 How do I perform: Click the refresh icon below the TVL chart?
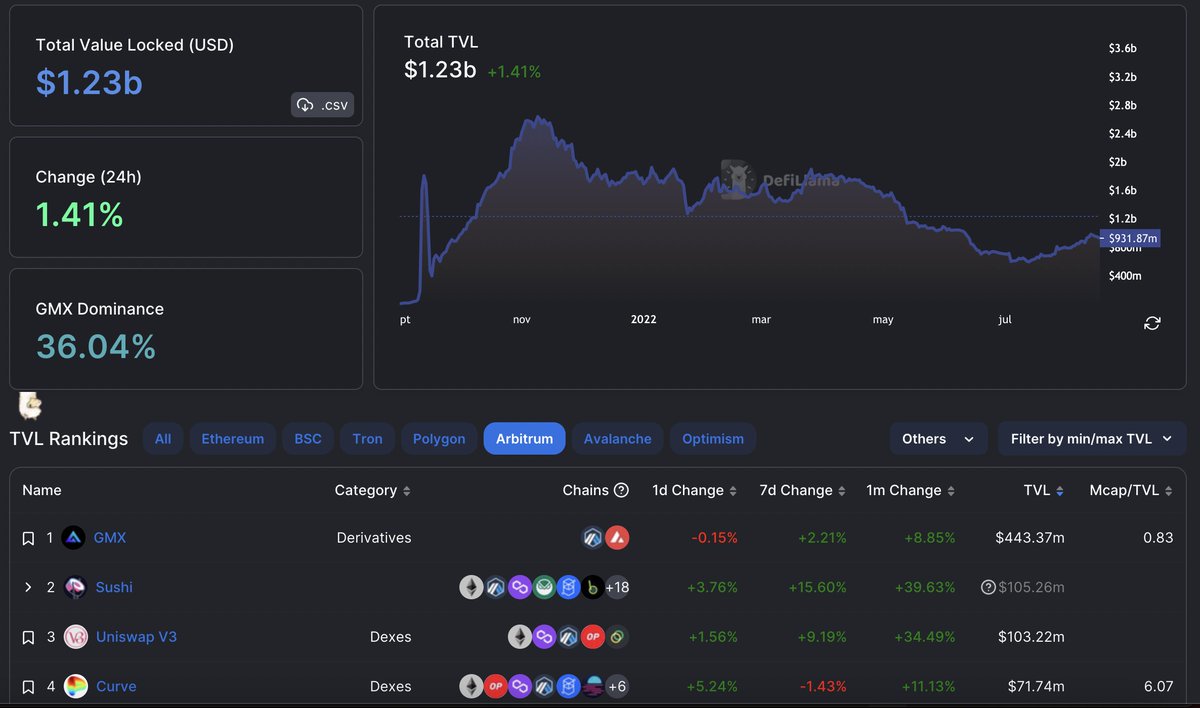point(1151,324)
